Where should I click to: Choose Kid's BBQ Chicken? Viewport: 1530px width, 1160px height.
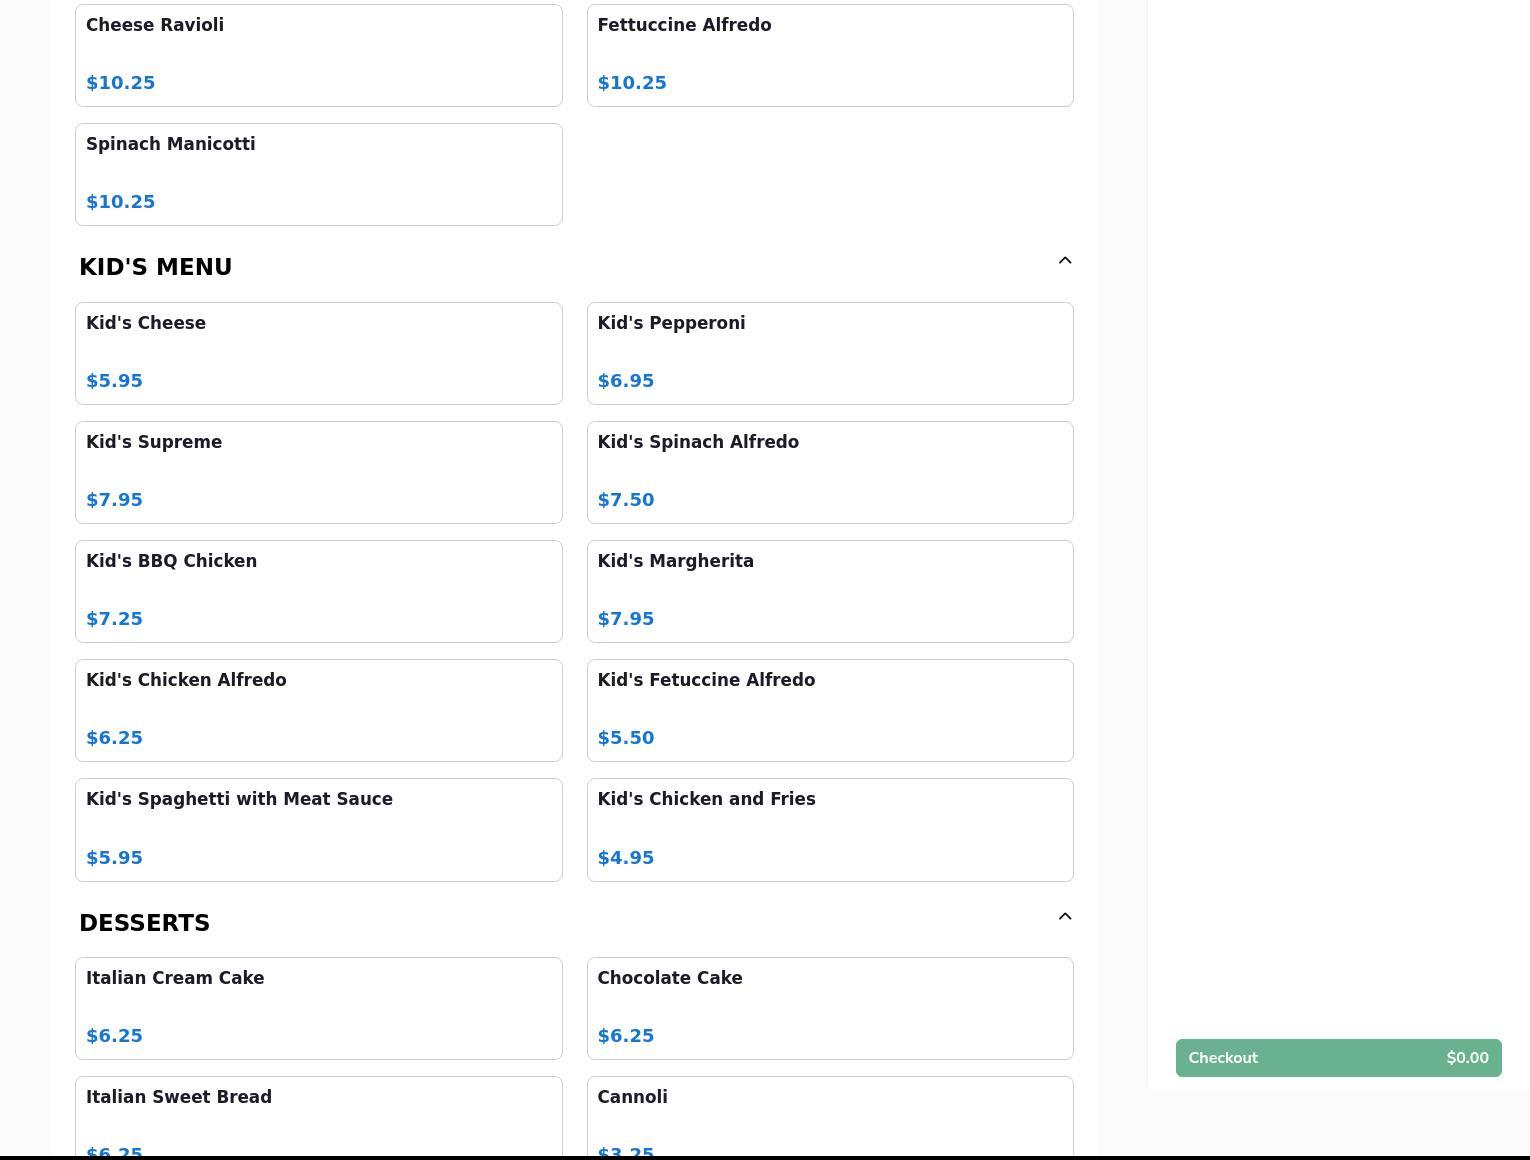click(318, 591)
